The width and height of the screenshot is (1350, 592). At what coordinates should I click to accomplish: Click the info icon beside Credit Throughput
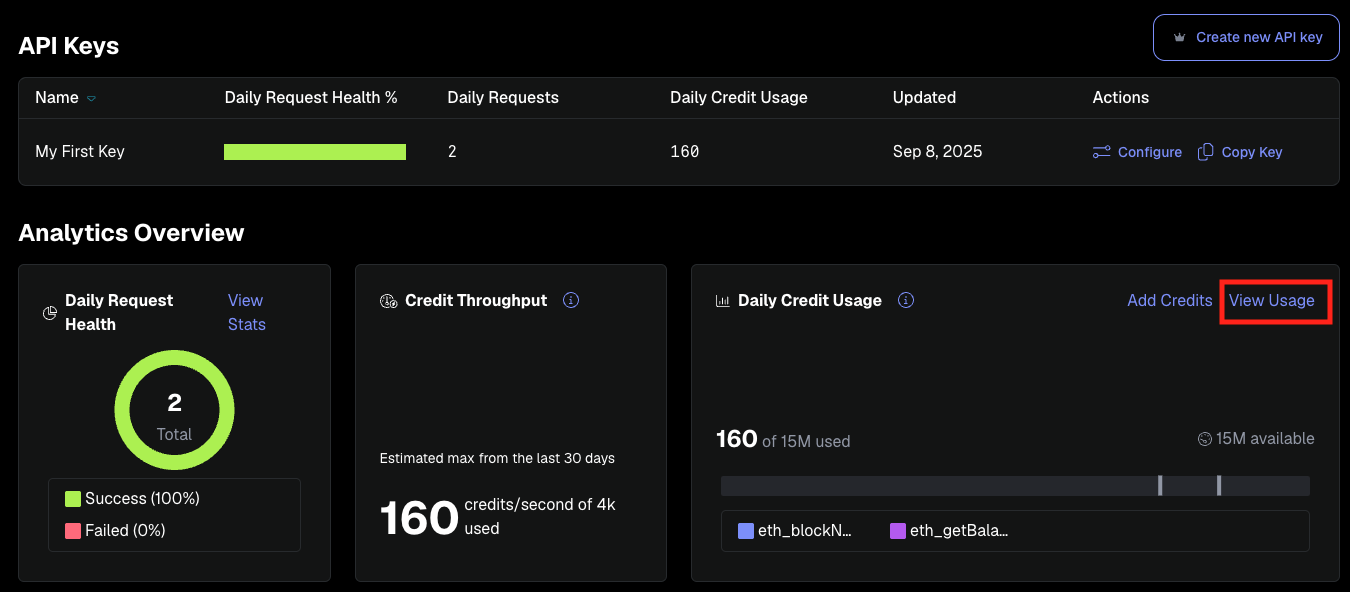[x=571, y=300]
